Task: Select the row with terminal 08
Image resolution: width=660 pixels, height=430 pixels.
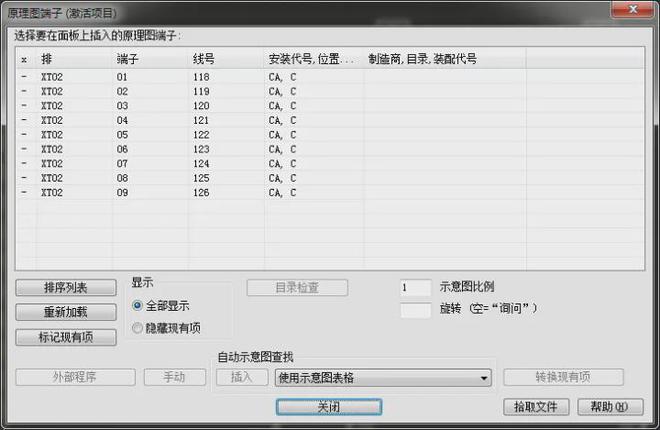Action: (330, 178)
